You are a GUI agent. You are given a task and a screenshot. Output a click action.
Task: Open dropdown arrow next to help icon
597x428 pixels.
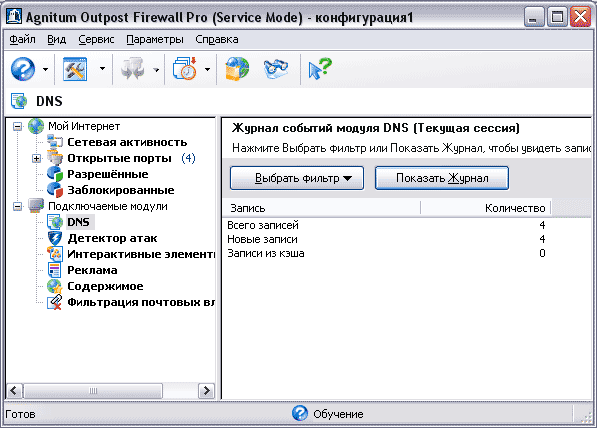[x=45, y=69]
